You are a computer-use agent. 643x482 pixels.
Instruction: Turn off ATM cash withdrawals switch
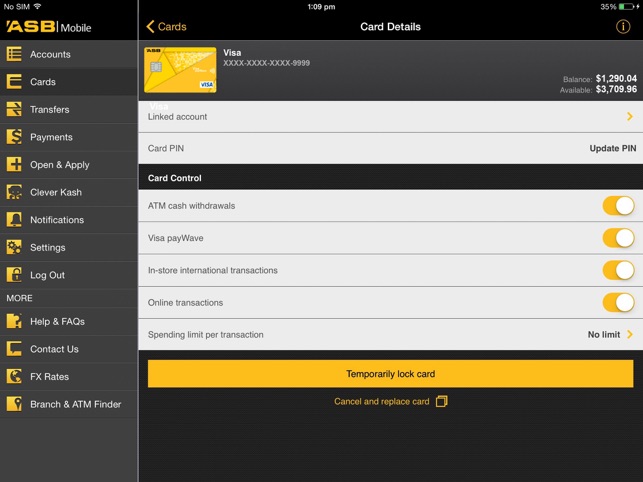[618, 206]
